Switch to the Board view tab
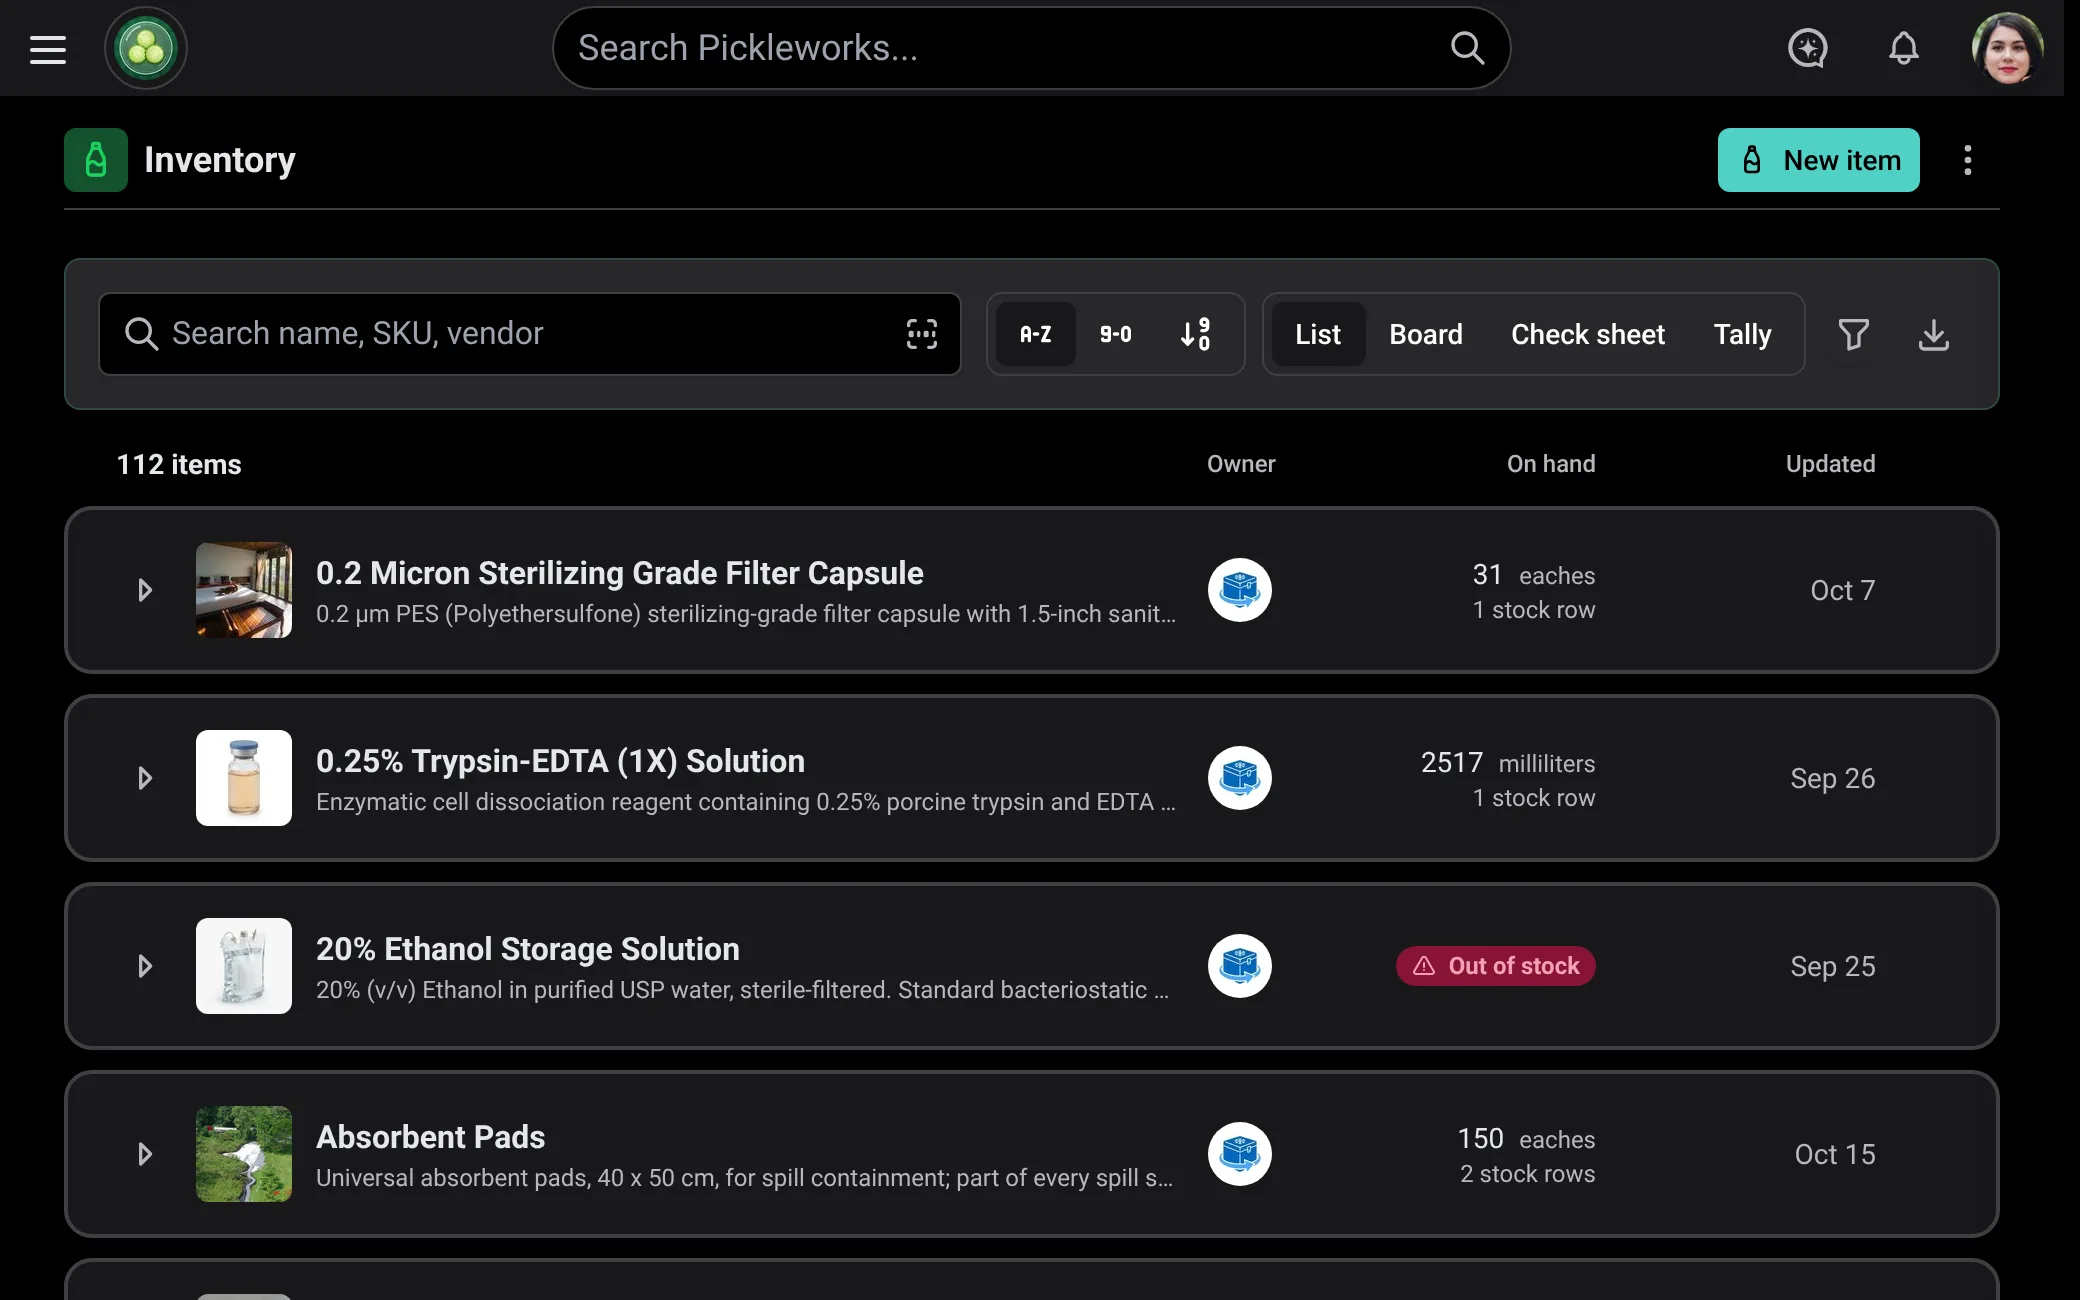The width and height of the screenshot is (2080, 1300). 1426,334
